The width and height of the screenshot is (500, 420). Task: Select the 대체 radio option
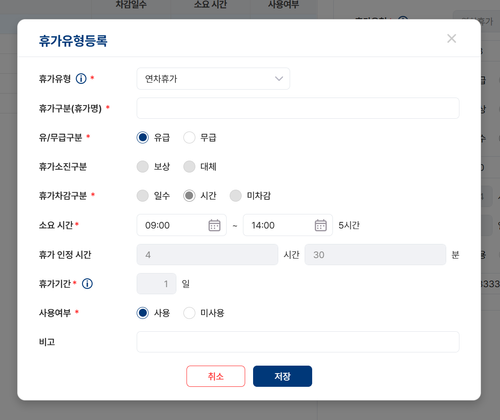[x=189, y=166]
